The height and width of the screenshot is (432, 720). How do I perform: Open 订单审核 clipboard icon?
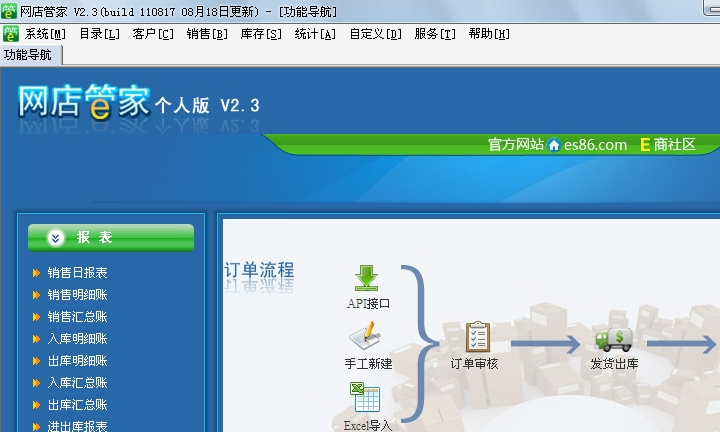pyautogui.click(x=478, y=337)
